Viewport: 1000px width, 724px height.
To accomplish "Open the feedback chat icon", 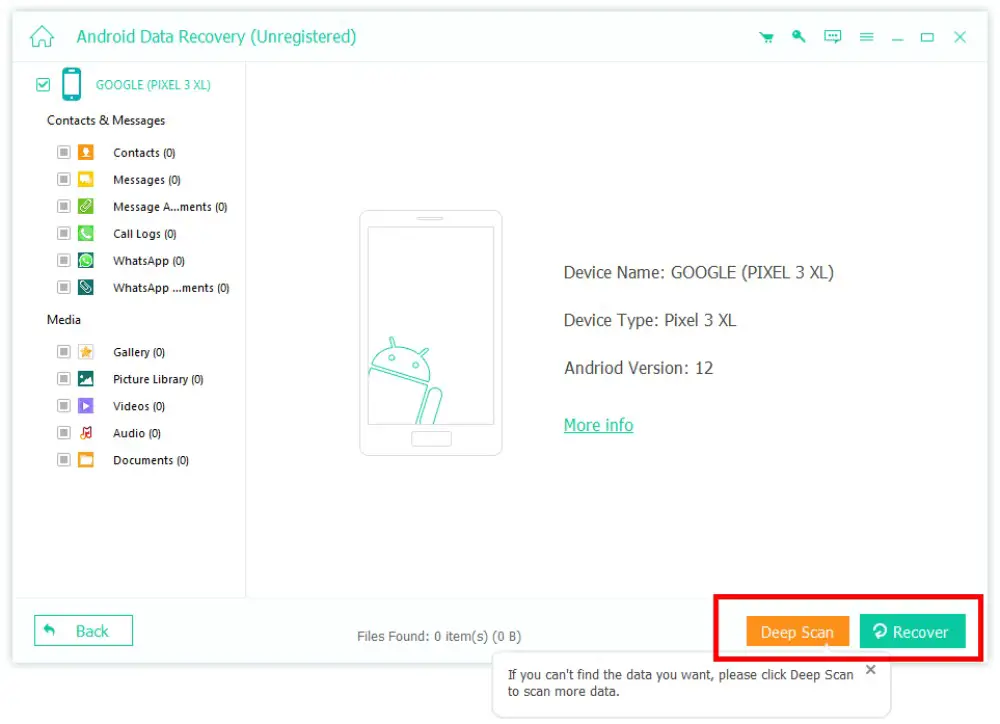I will (x=832, y=36).
